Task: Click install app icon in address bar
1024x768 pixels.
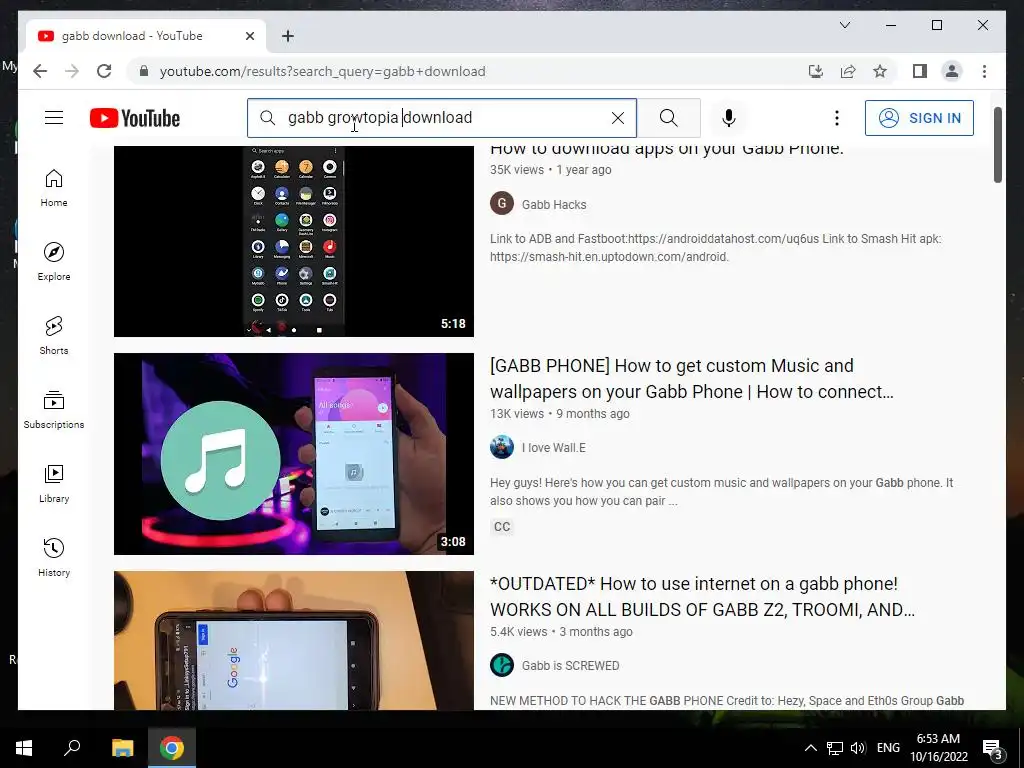Action: [816, 71]
